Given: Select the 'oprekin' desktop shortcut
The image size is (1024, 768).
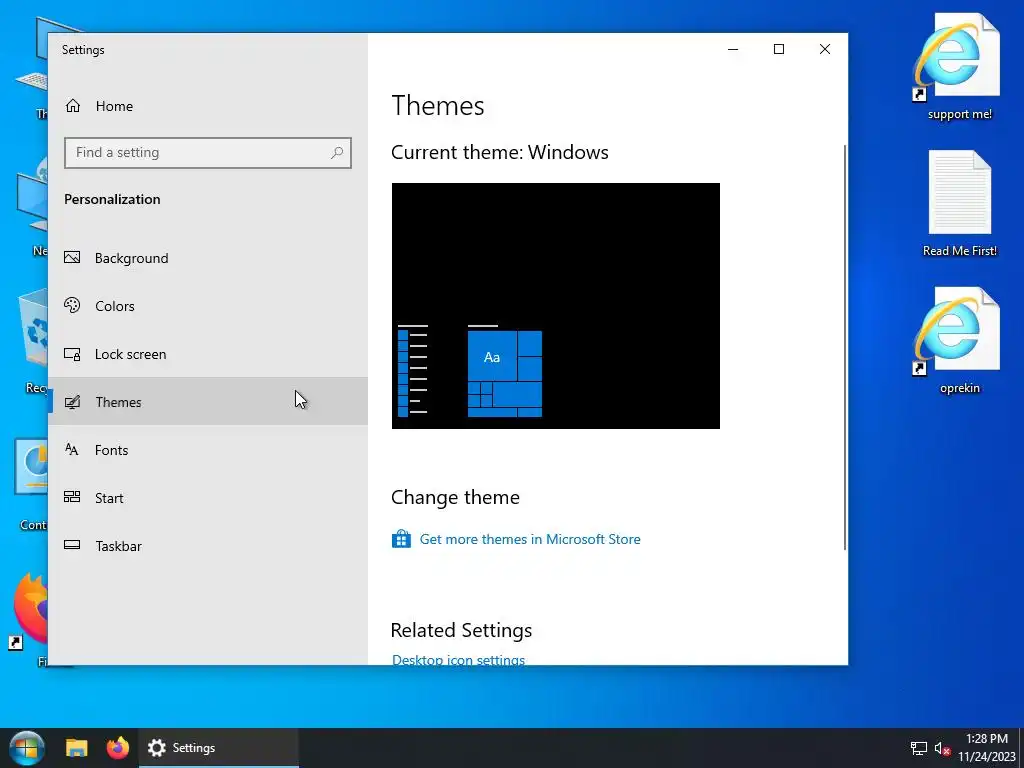Looking at the screenshot, I should [959, 341].
